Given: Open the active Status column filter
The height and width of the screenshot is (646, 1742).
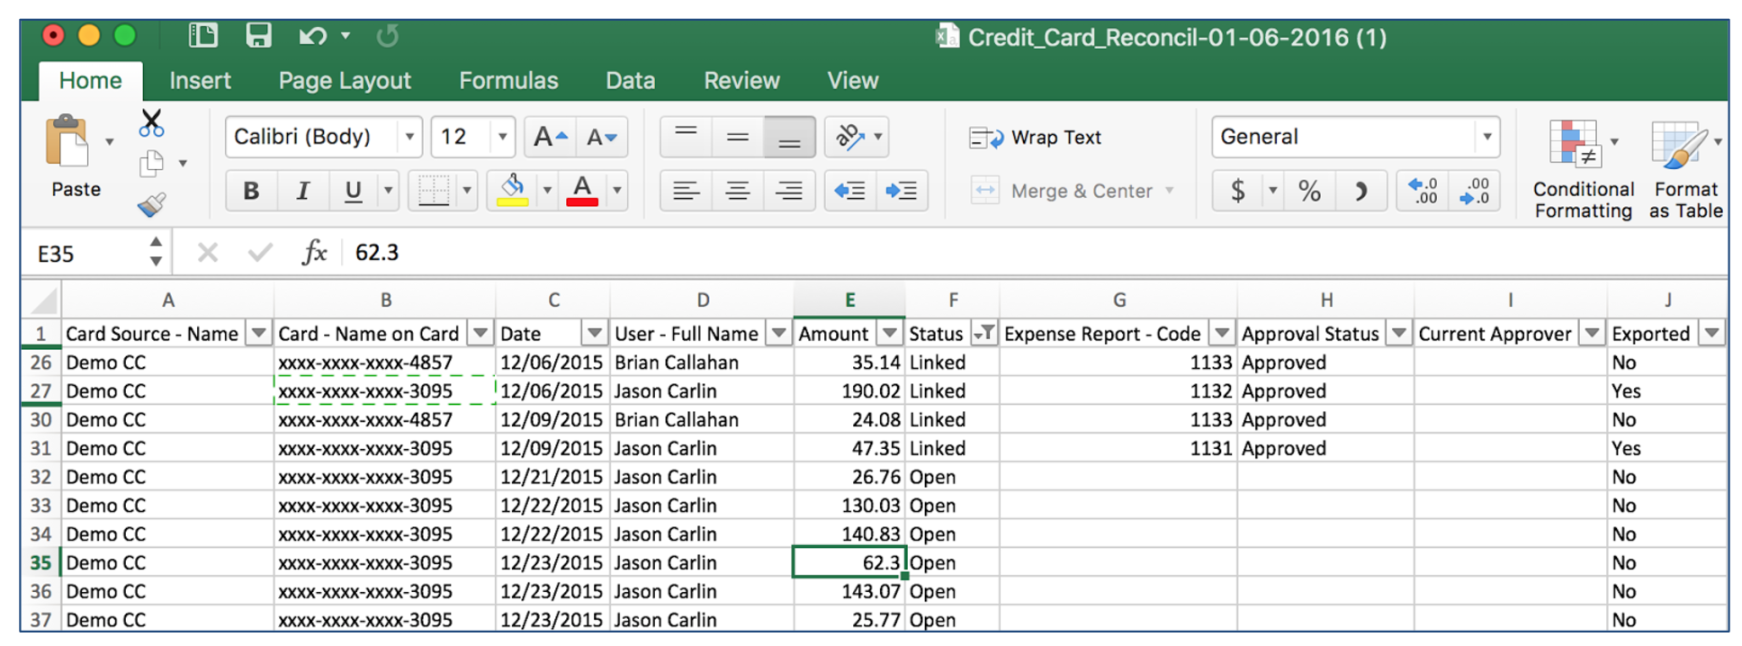Looking at the screenshot, I should click(x=984, y=333).
